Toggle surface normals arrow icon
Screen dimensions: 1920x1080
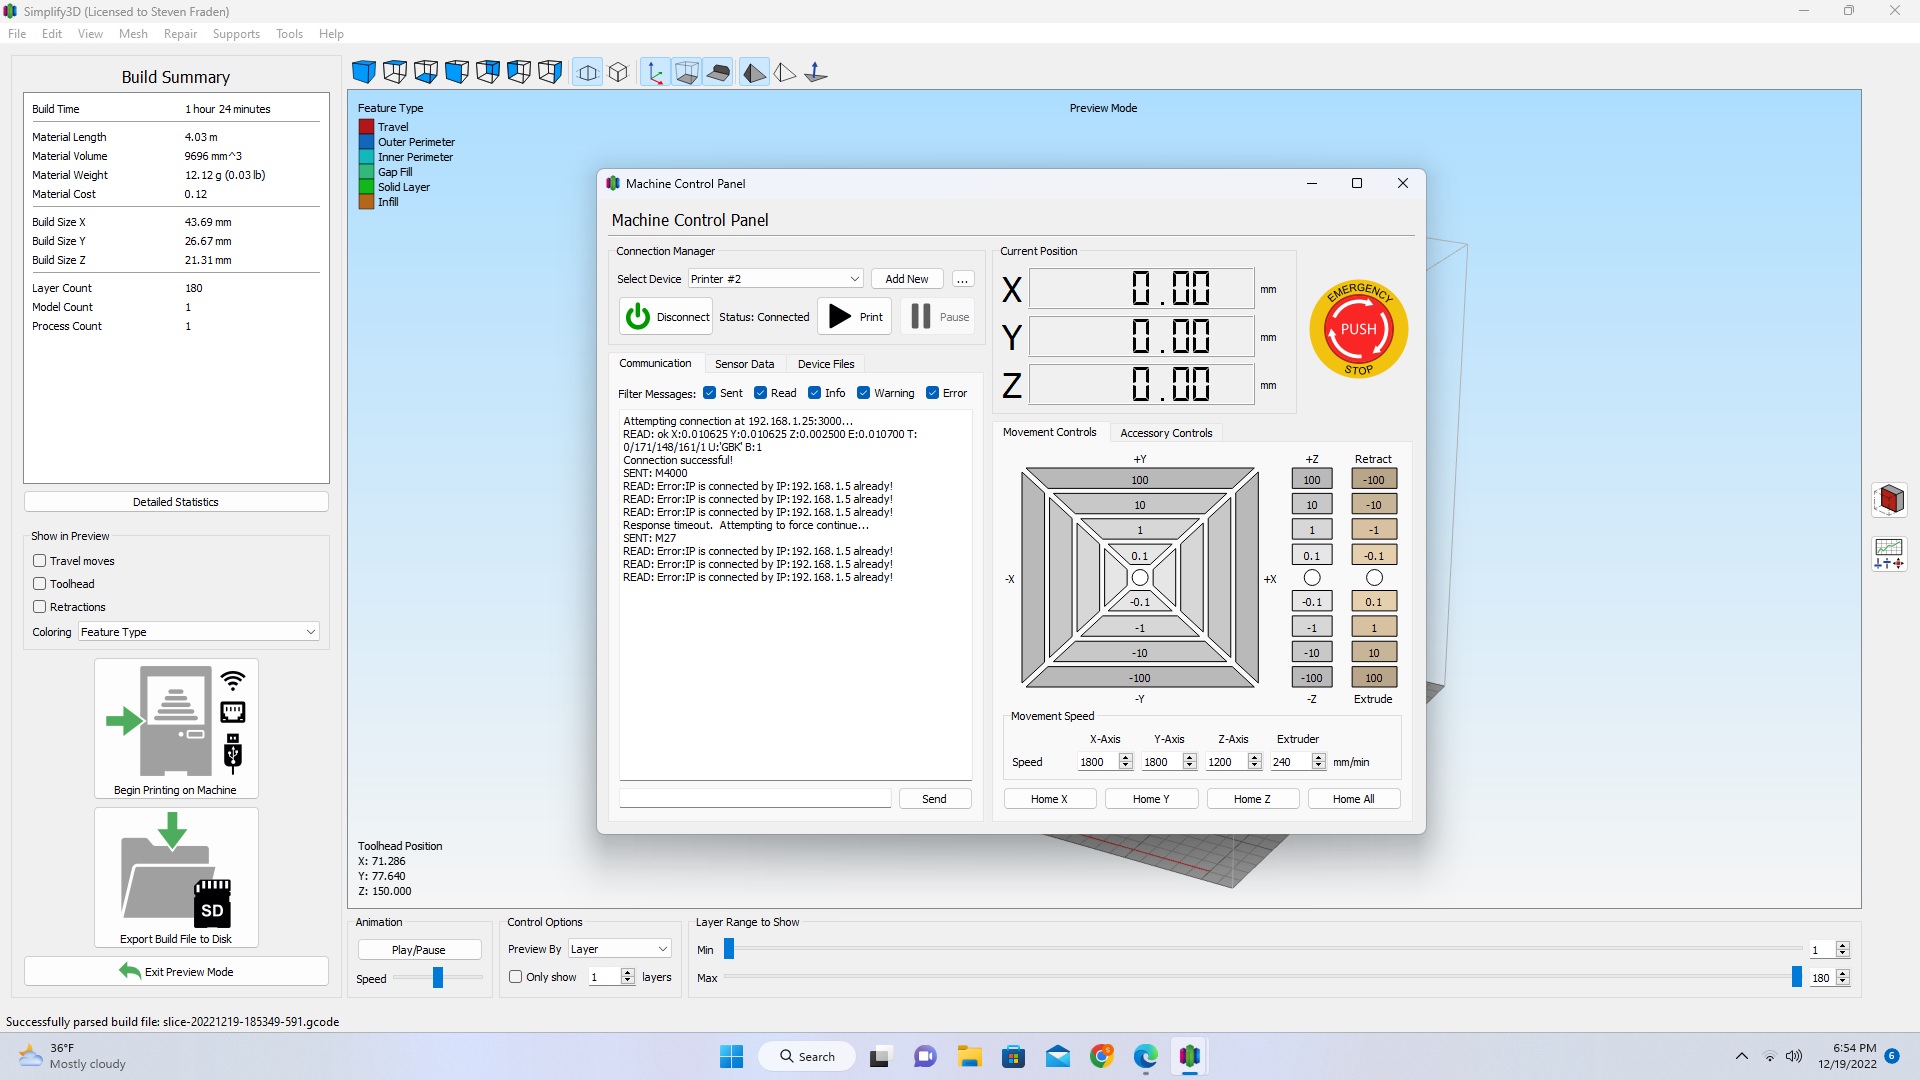coord(816,72)
